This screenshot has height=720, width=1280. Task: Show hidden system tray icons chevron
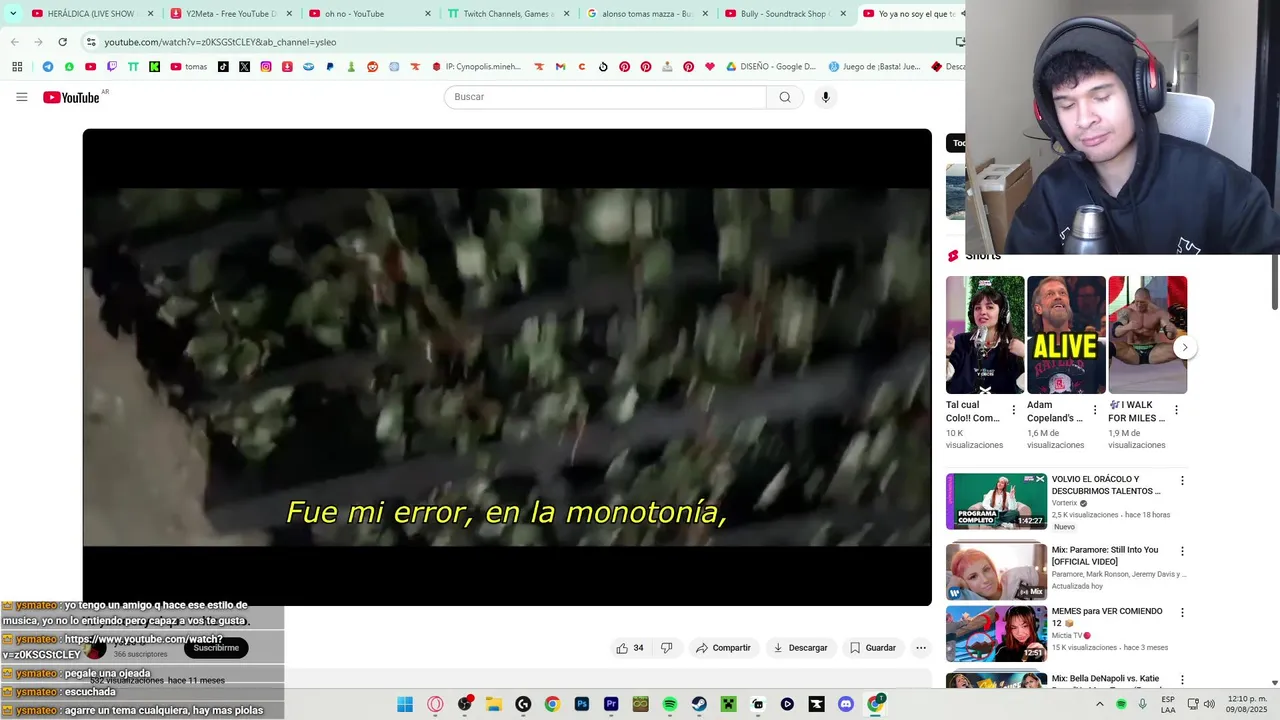(1099, 704)
